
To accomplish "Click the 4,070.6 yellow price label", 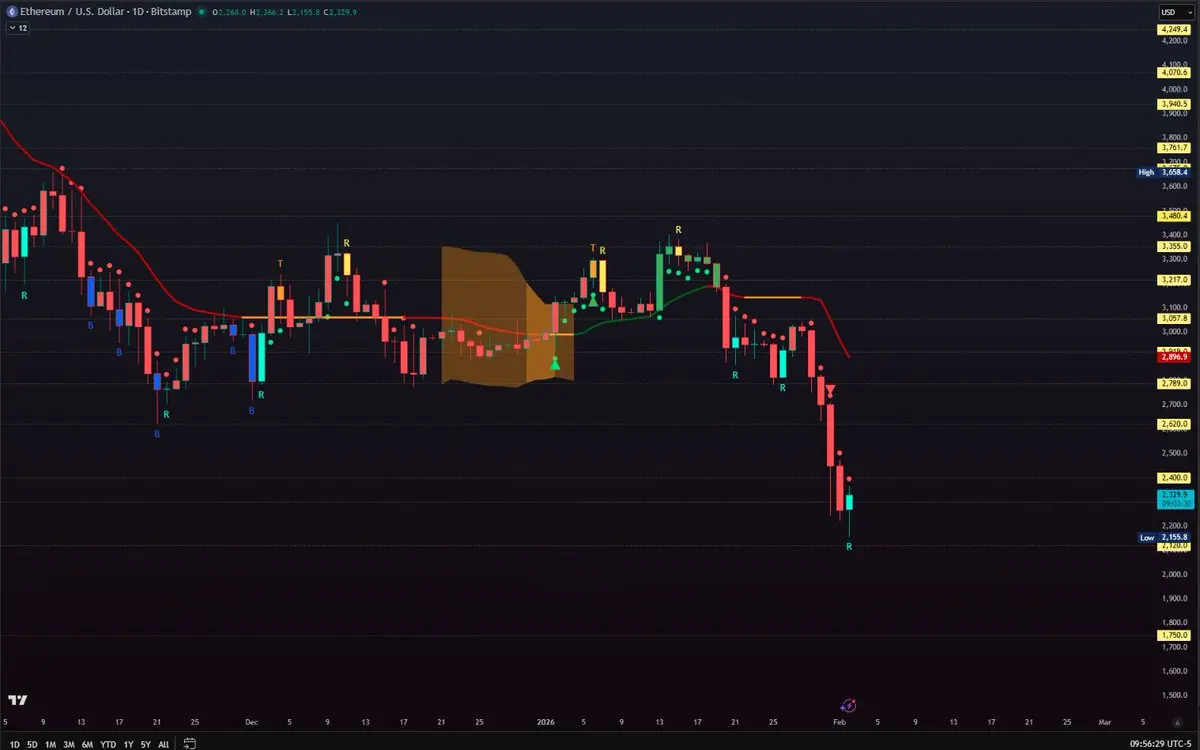I will pyautogui.click(x=1173, y=72).
